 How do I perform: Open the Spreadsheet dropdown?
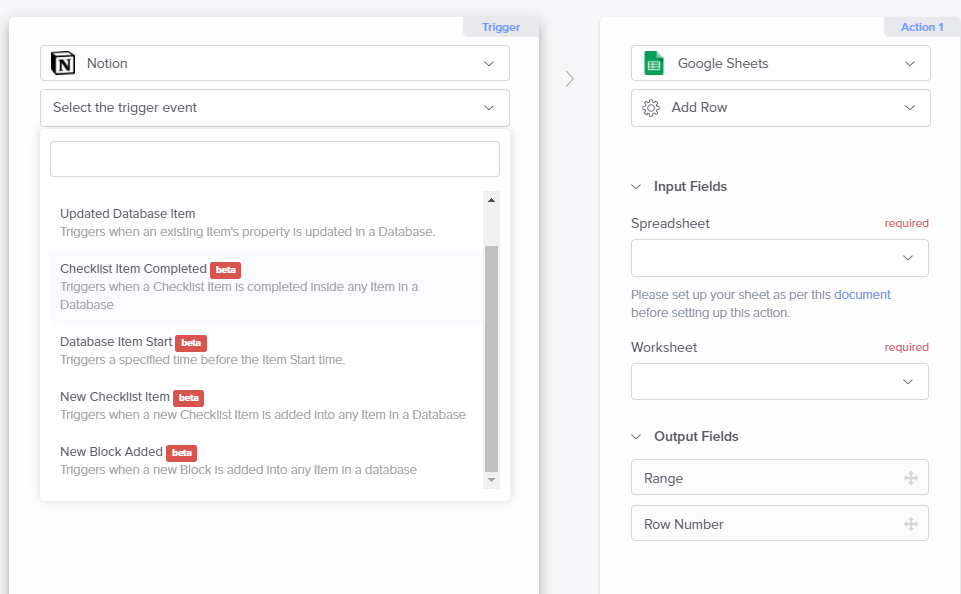point(780,258)
